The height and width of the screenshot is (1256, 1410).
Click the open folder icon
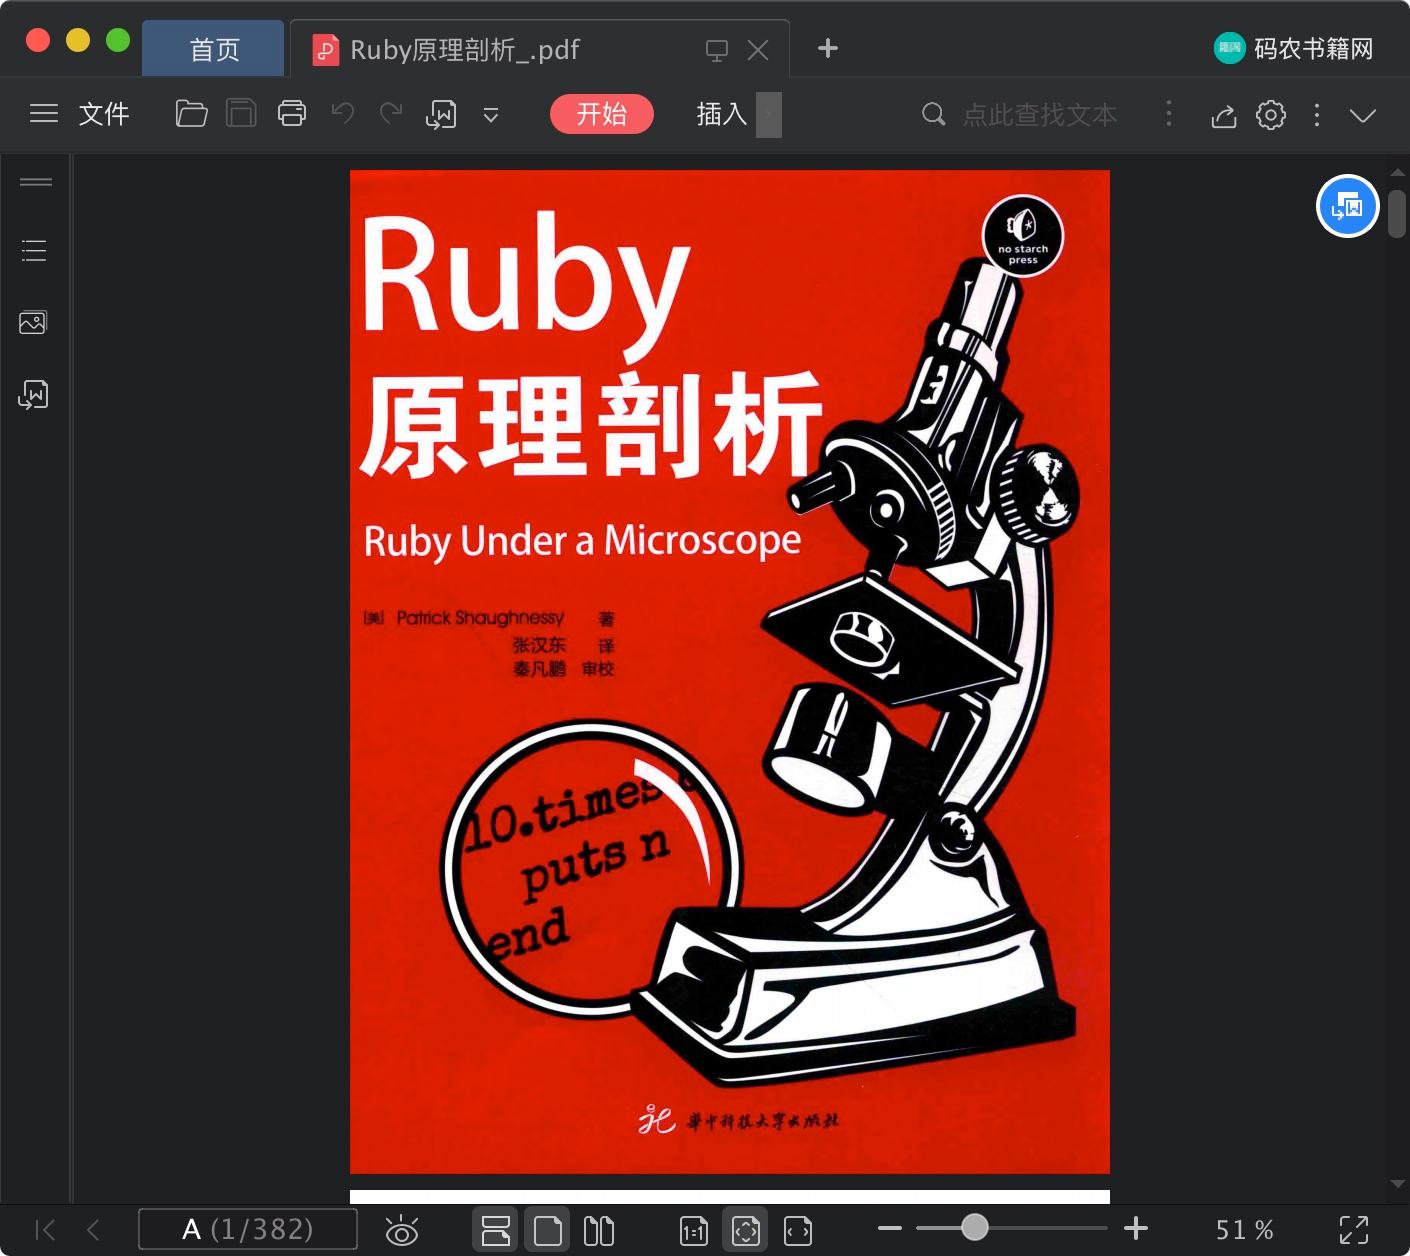coord(191,114)
